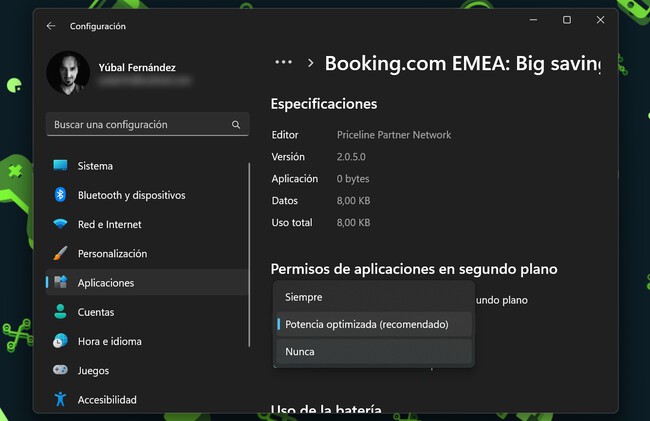Viewport: 650px width, 421px height.
Task: Click the Sistema monitor icon
Action: point(60,166)
